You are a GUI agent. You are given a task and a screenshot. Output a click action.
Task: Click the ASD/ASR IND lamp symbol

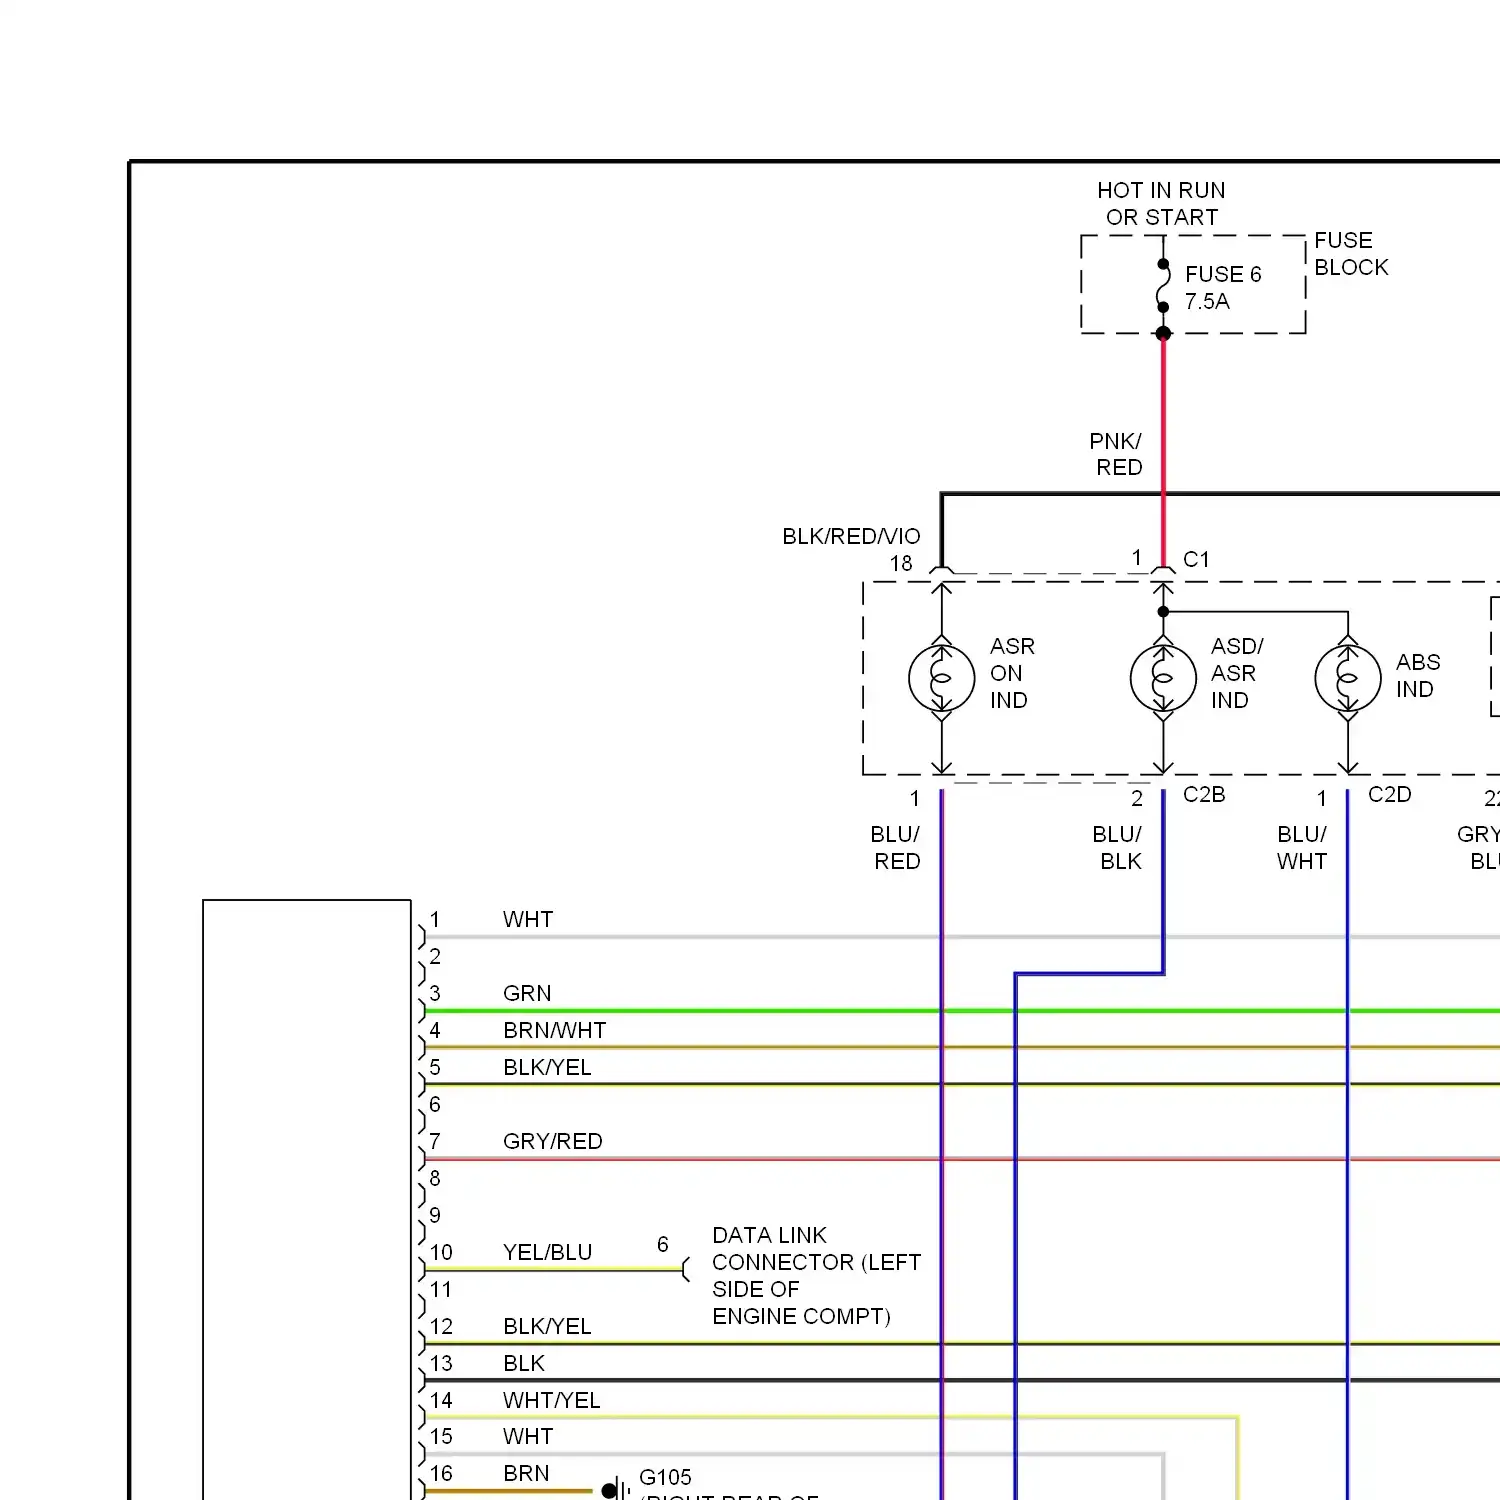pos(1163,678)
